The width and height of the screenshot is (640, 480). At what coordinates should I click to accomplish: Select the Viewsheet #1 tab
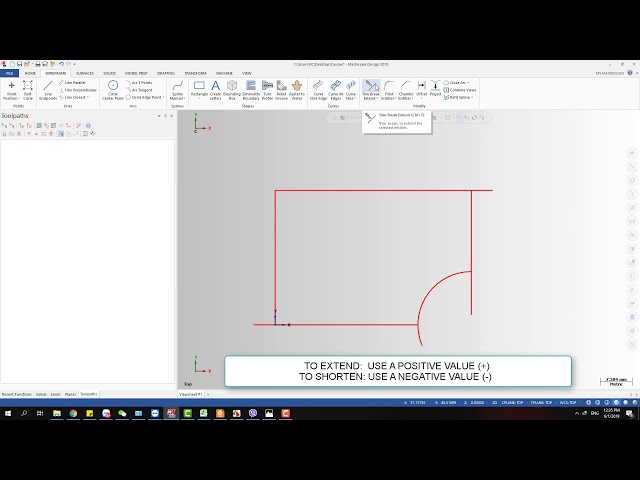pos(191,394)
